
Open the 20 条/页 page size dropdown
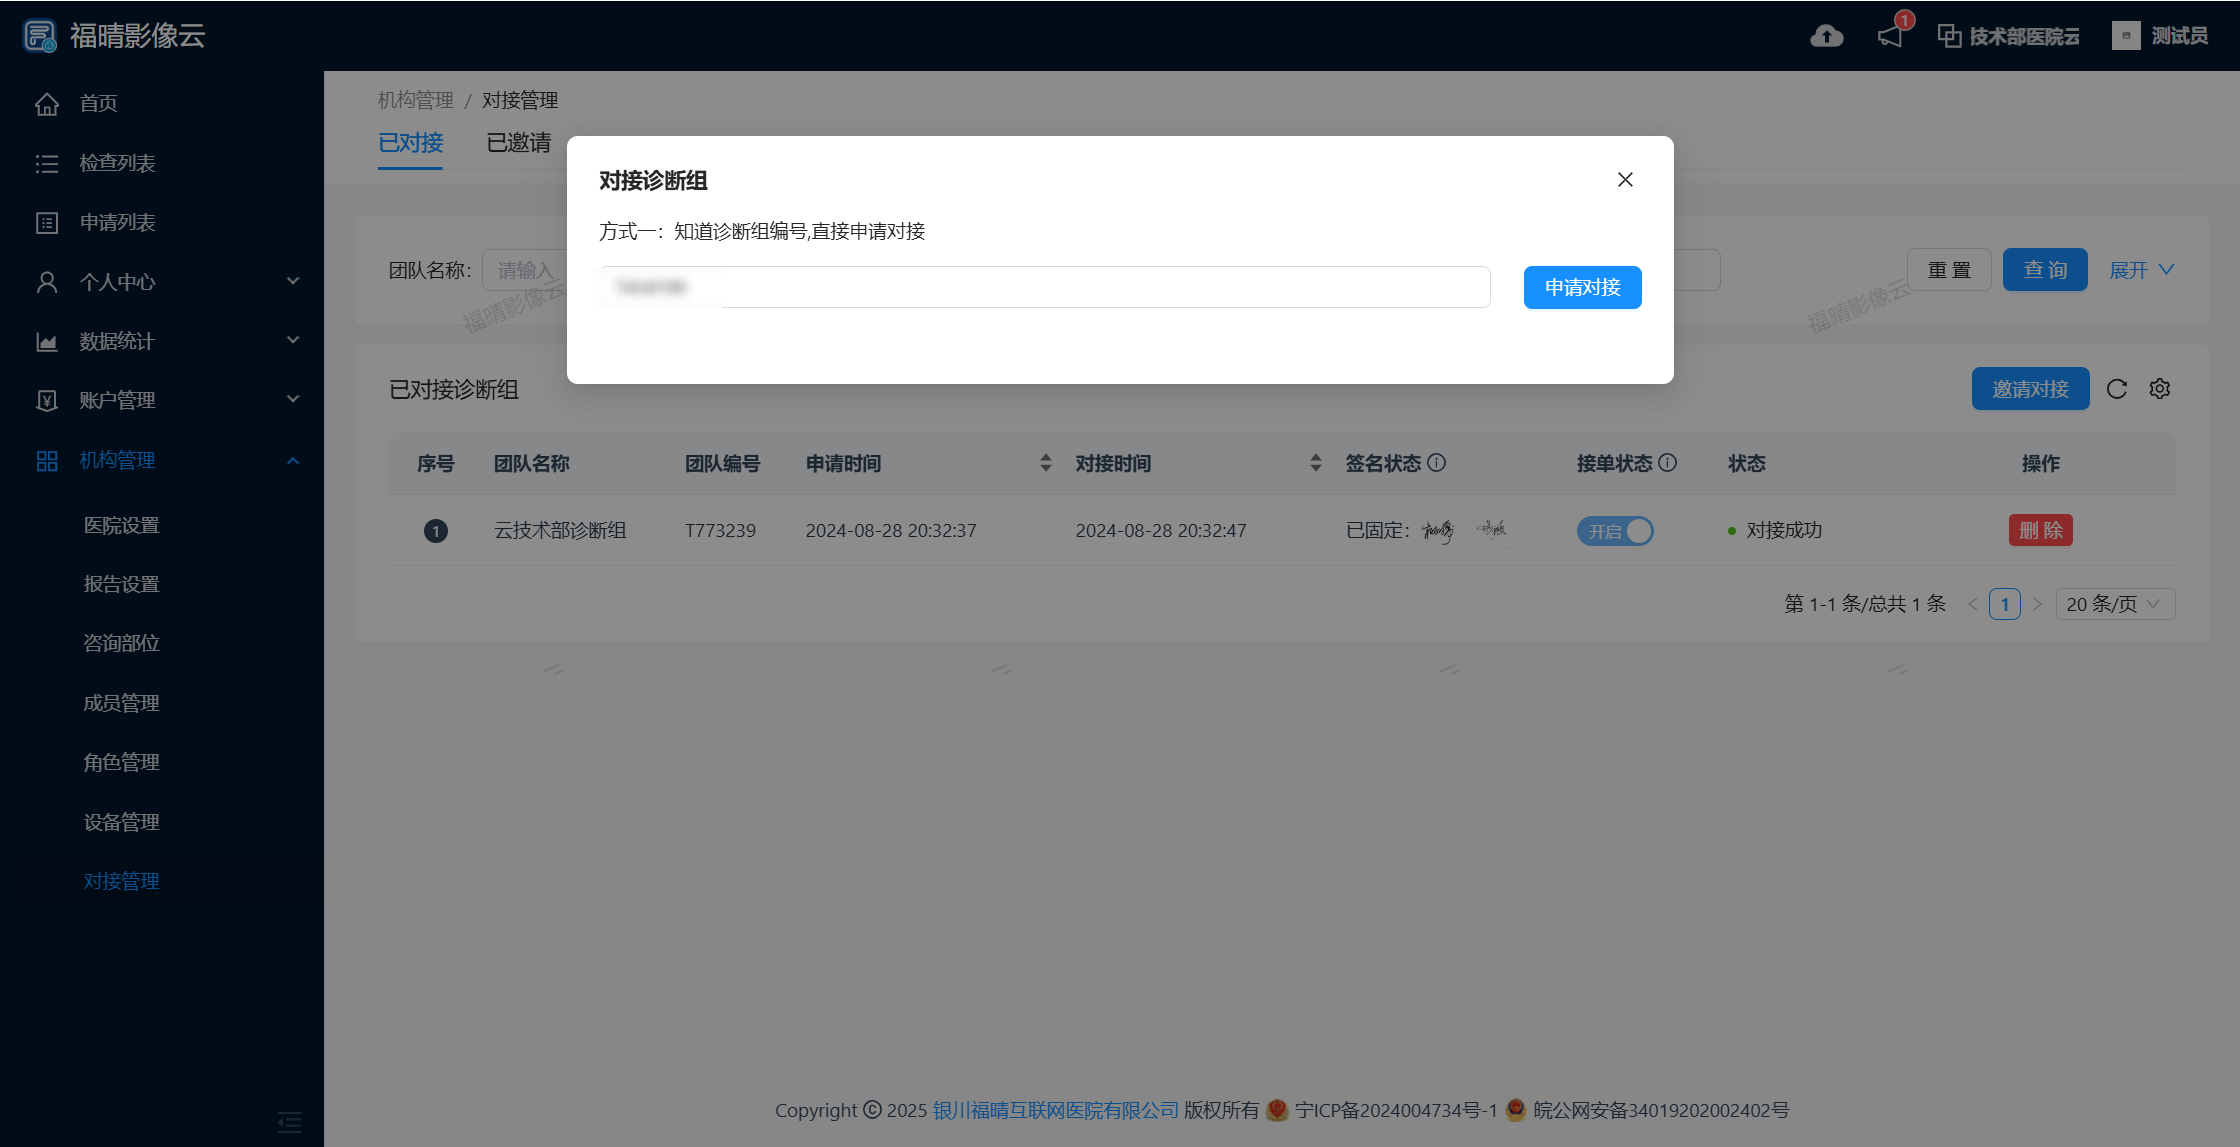point(2114,604)
